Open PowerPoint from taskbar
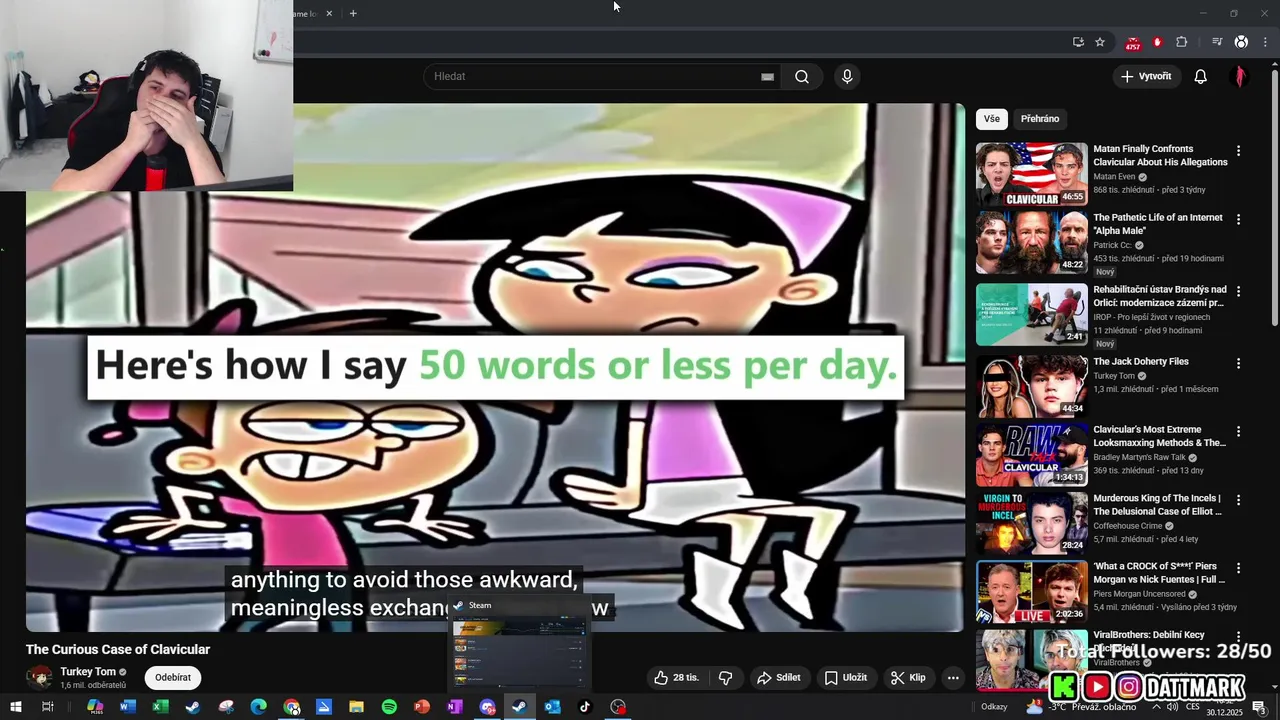This screenshot has height=720, width=1280. tap(422, 707)
